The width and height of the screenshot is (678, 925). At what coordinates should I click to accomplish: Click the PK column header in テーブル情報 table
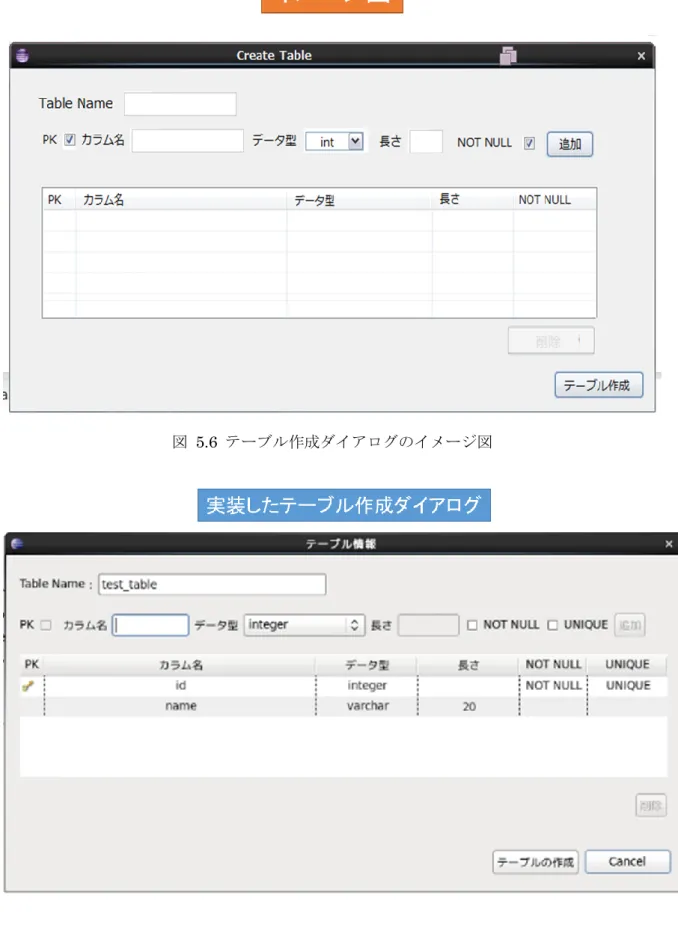[x=32, y=664]
